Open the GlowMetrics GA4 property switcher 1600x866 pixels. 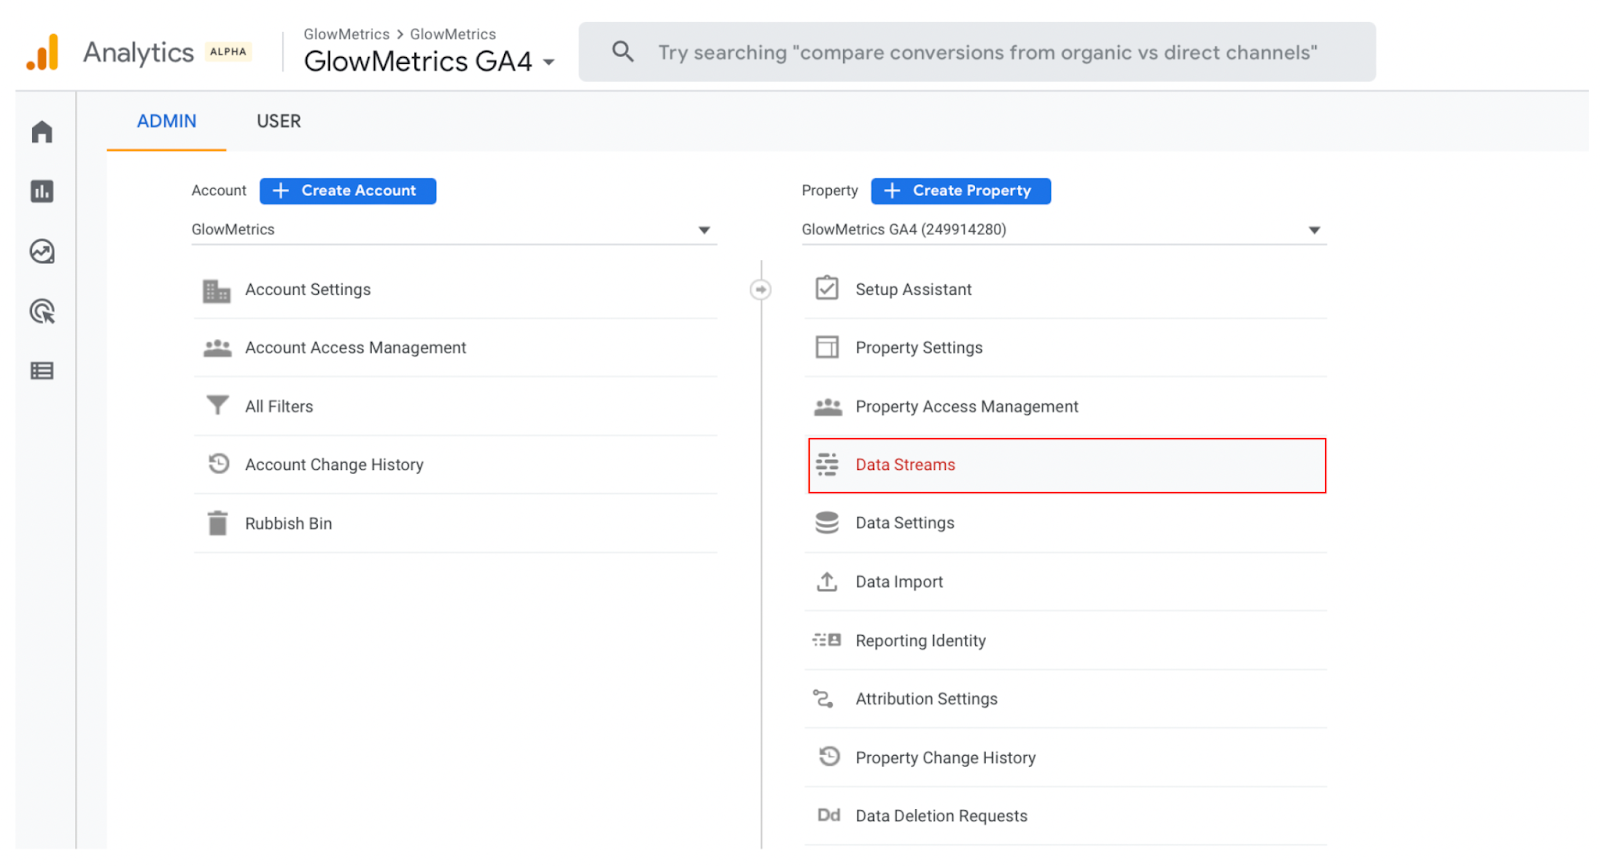[429, 61]
